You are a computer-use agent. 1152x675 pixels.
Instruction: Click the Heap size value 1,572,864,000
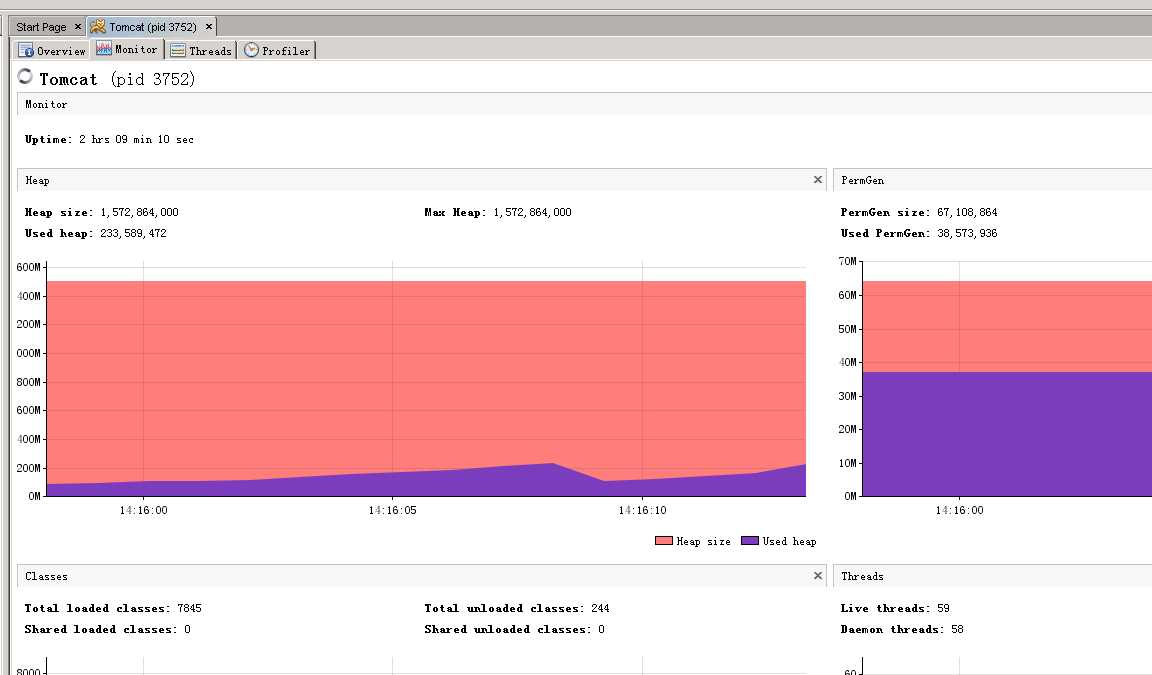140,212
